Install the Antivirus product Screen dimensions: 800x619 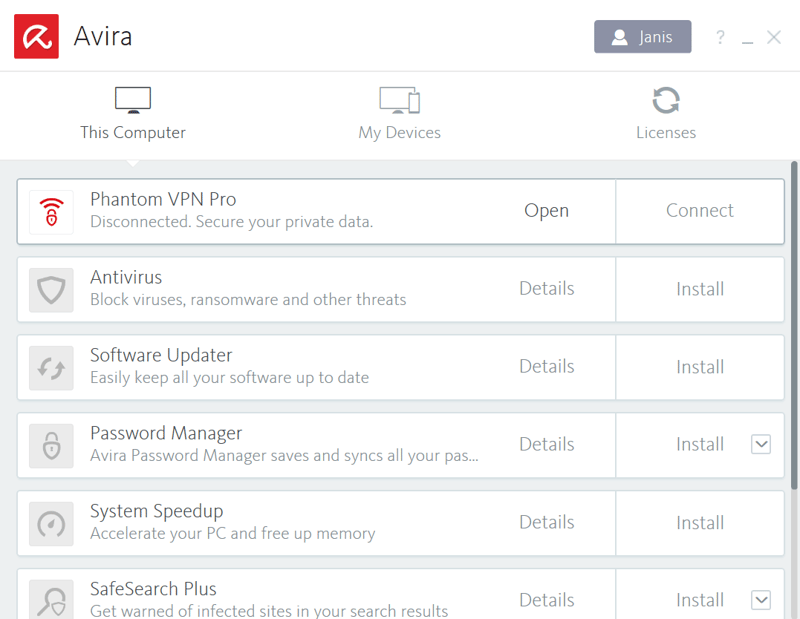tap(699, 289)
